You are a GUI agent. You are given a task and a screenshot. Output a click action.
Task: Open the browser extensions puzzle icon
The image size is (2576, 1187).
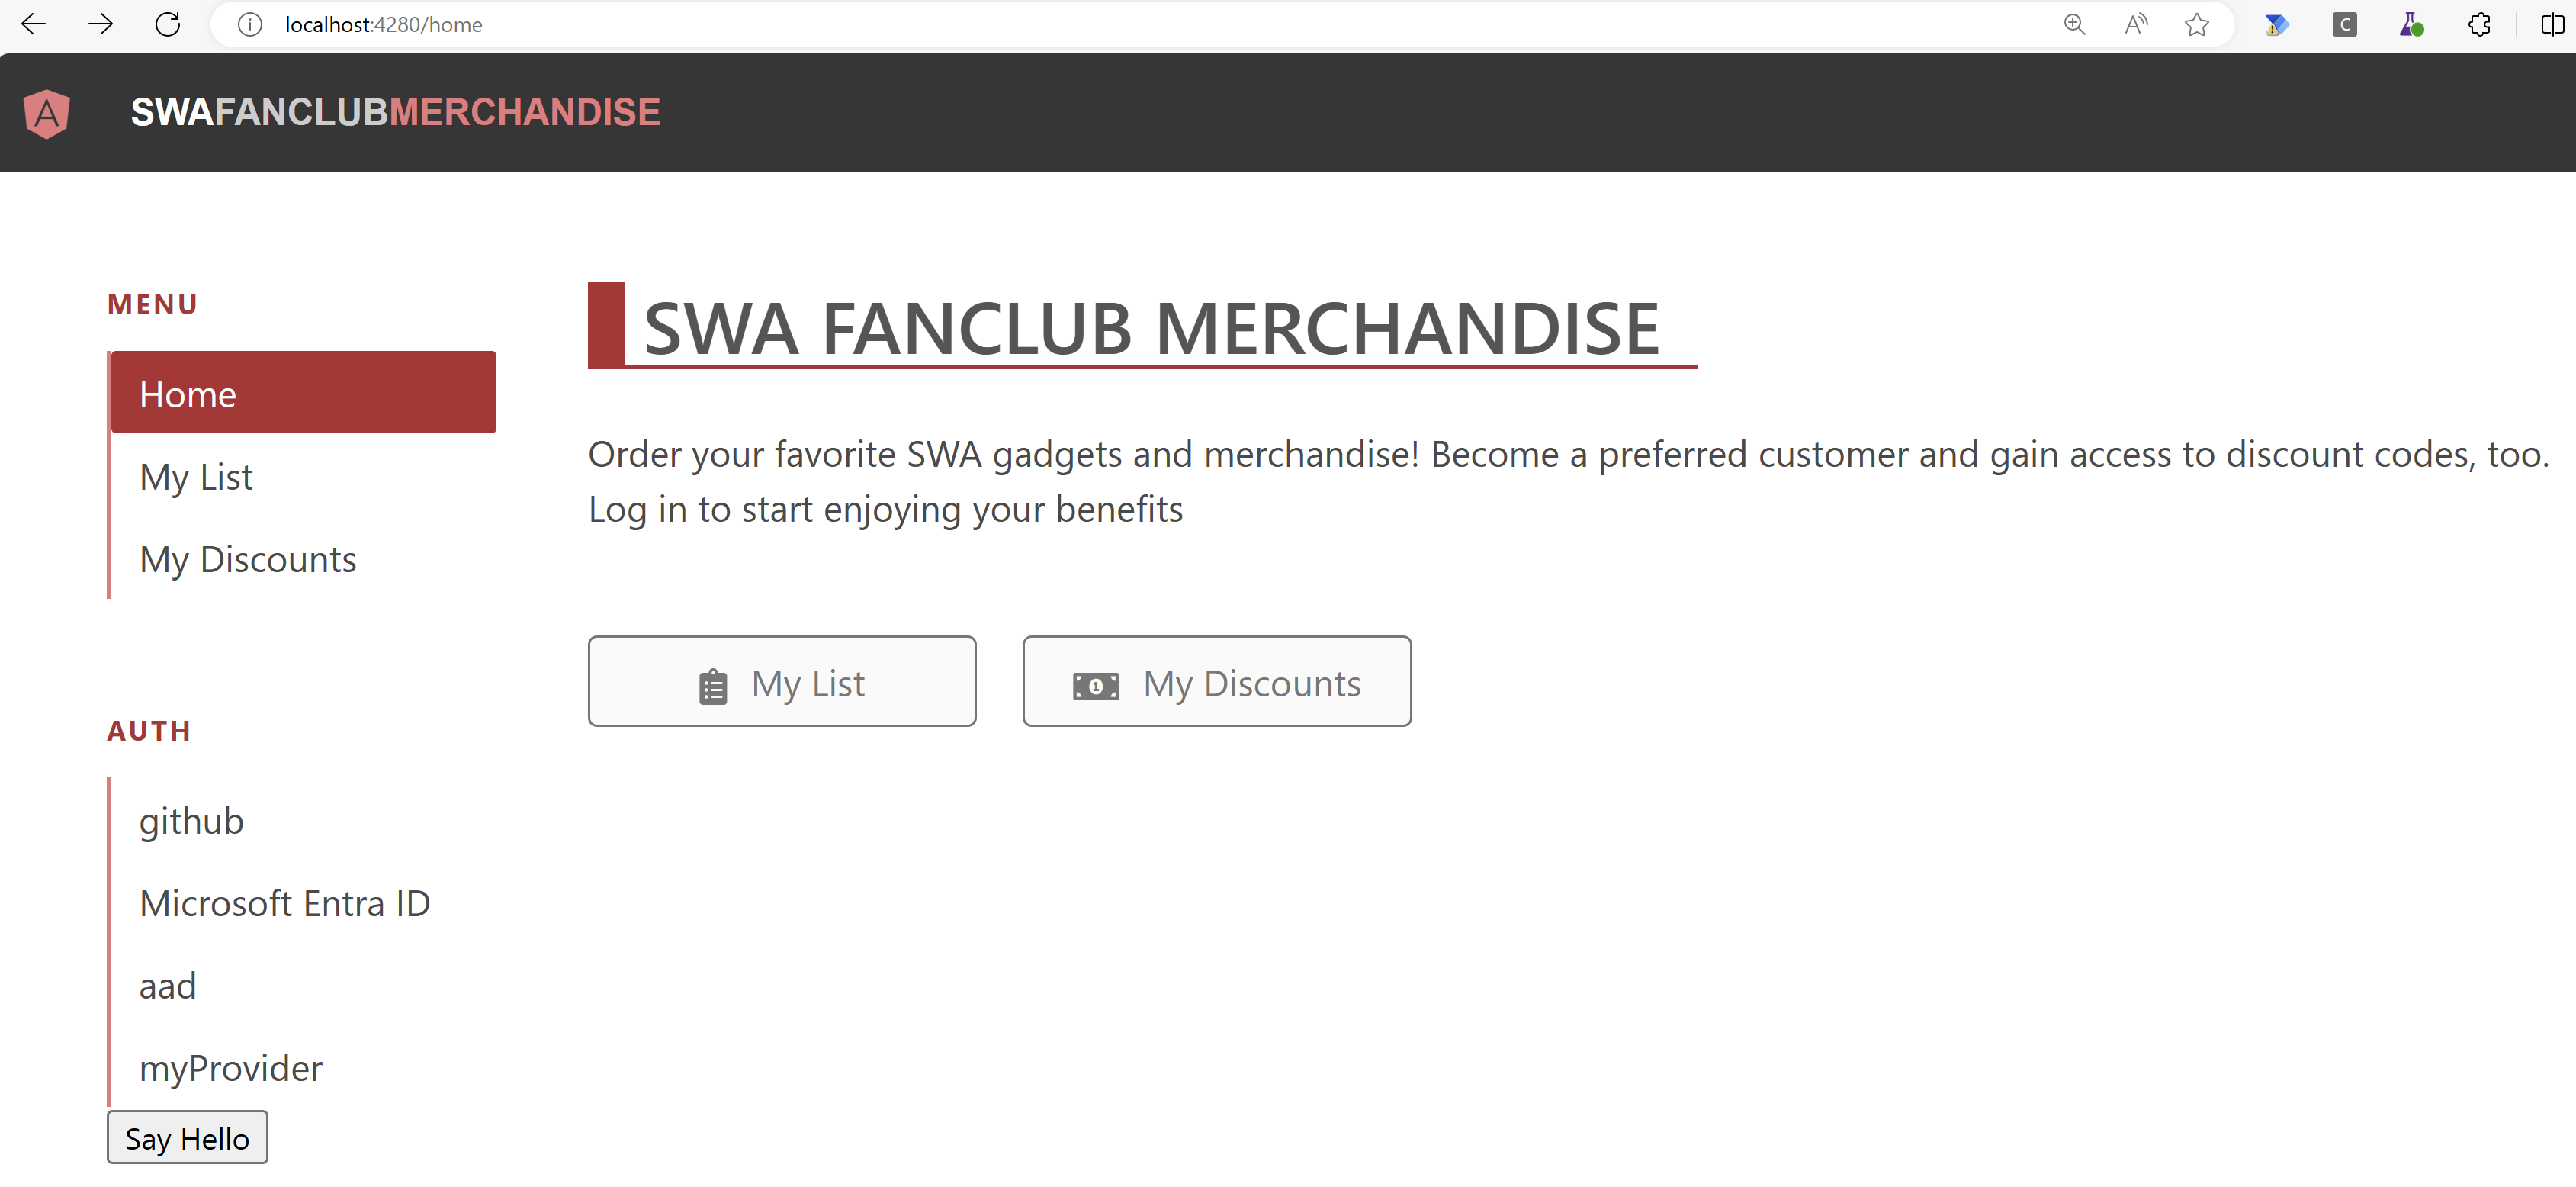click(x=2479, y=24)
